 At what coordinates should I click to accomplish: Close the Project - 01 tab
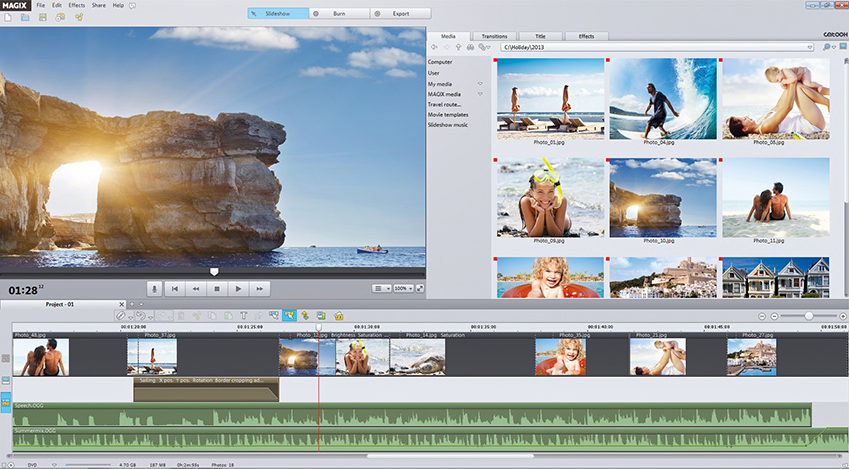click(121, 304)
